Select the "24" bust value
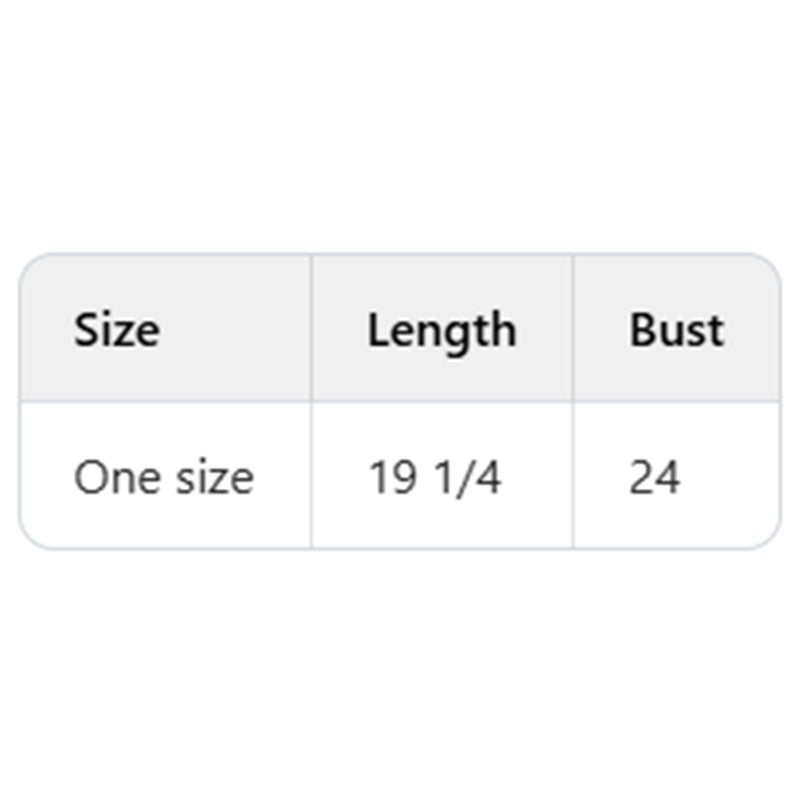This screenshot has height=800, width=800. coord(655,478)
